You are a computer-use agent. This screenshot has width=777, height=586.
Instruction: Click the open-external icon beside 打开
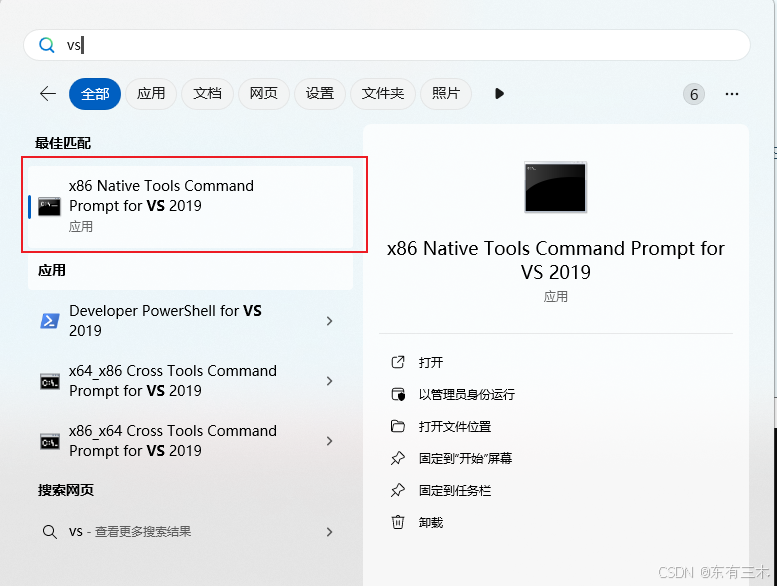pyautogui.click(x=398, y=362)
